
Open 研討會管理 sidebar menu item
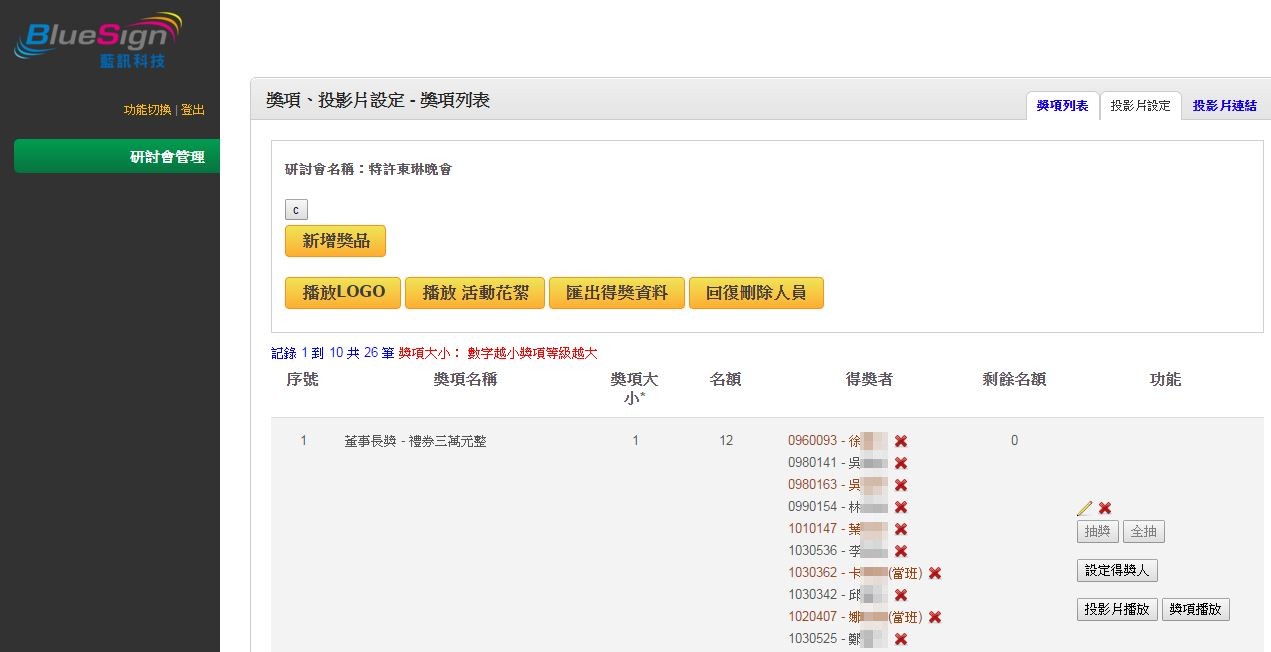(117, 156)
